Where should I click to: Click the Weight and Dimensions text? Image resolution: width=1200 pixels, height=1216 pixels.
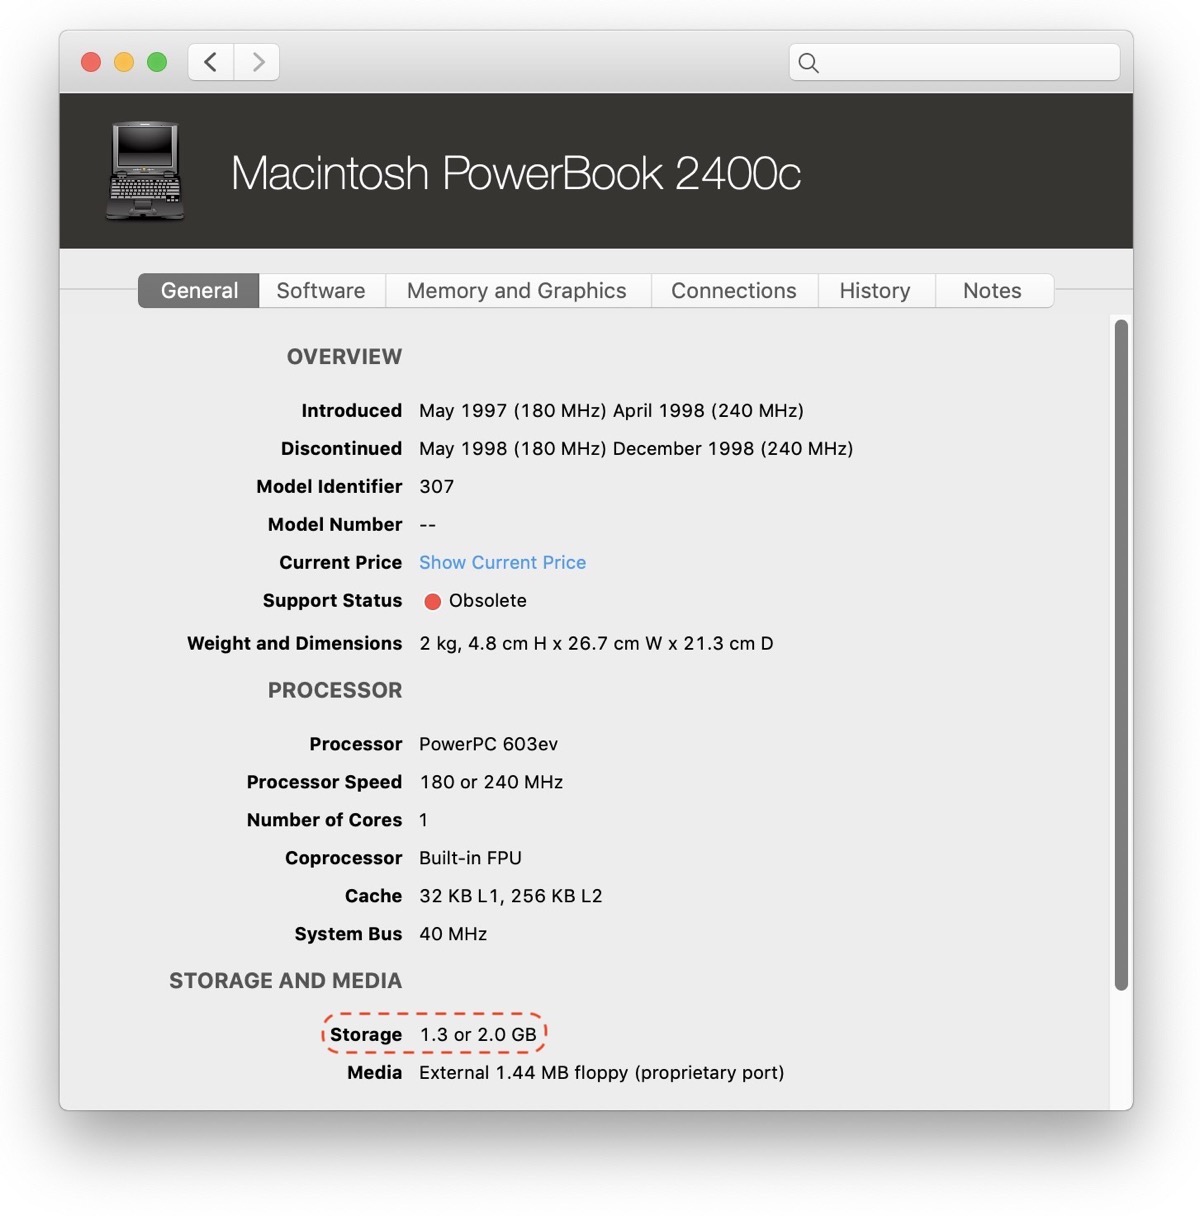point(294,643)
